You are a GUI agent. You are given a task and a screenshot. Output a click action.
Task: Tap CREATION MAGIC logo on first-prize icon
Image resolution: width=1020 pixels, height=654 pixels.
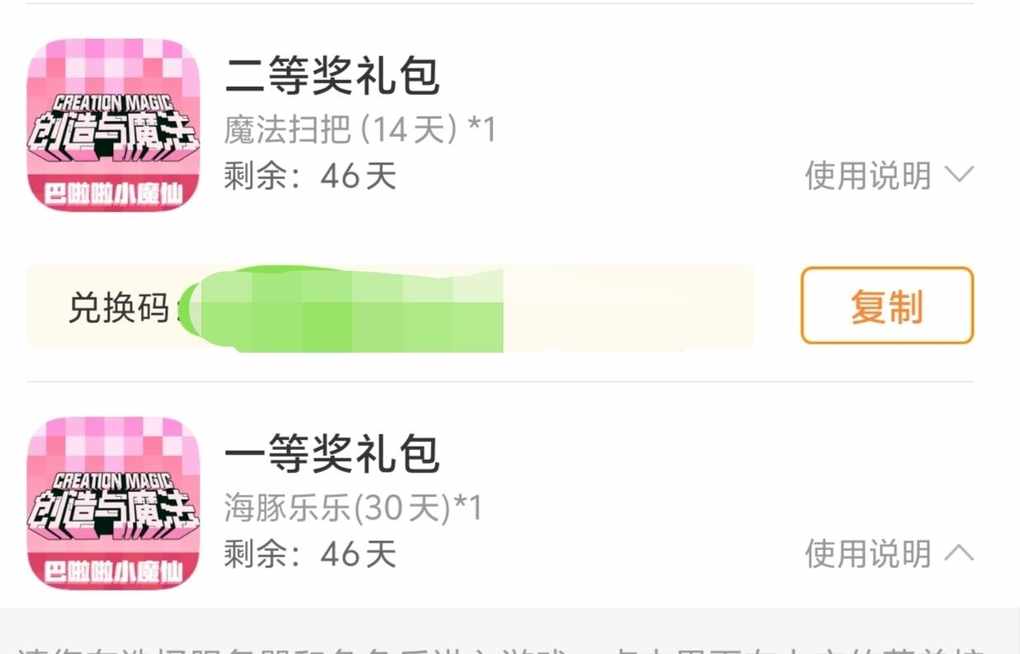[x=113, y=481]
